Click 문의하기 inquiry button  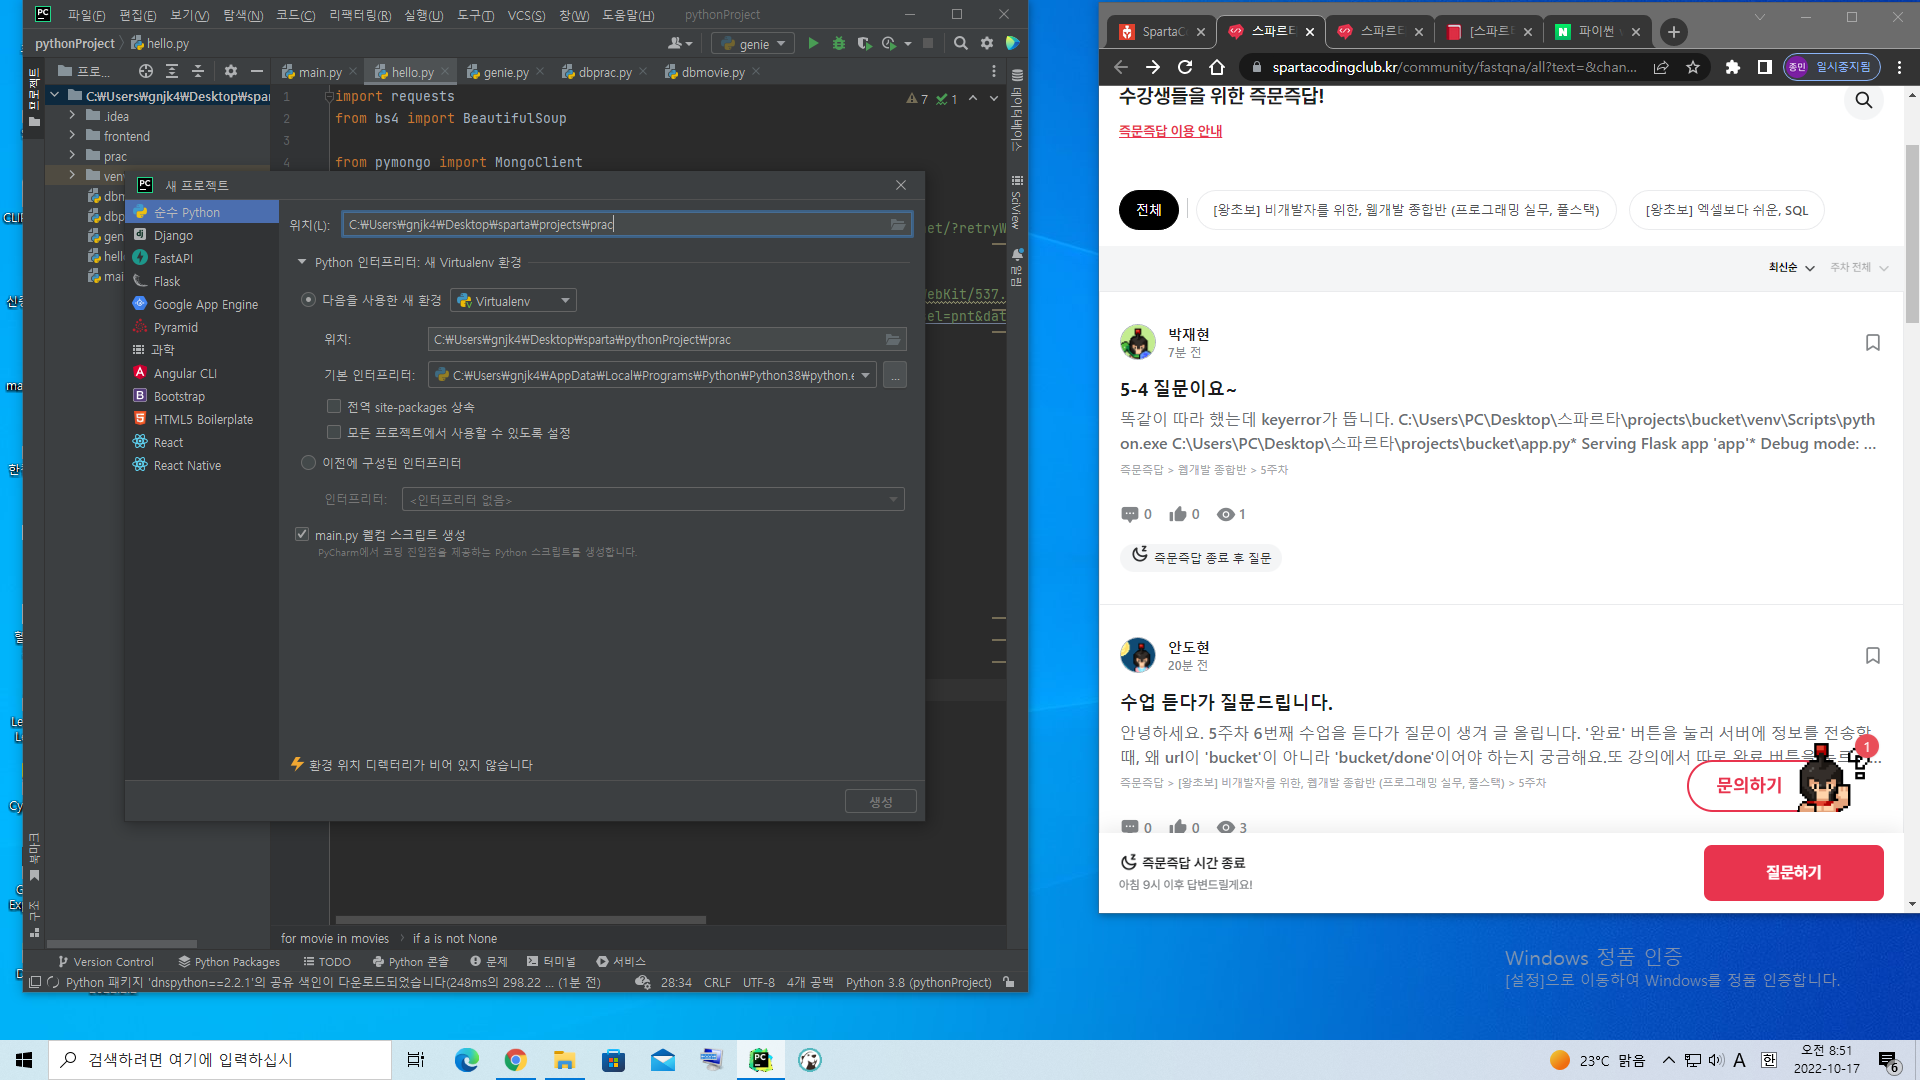pos(1749,785)
